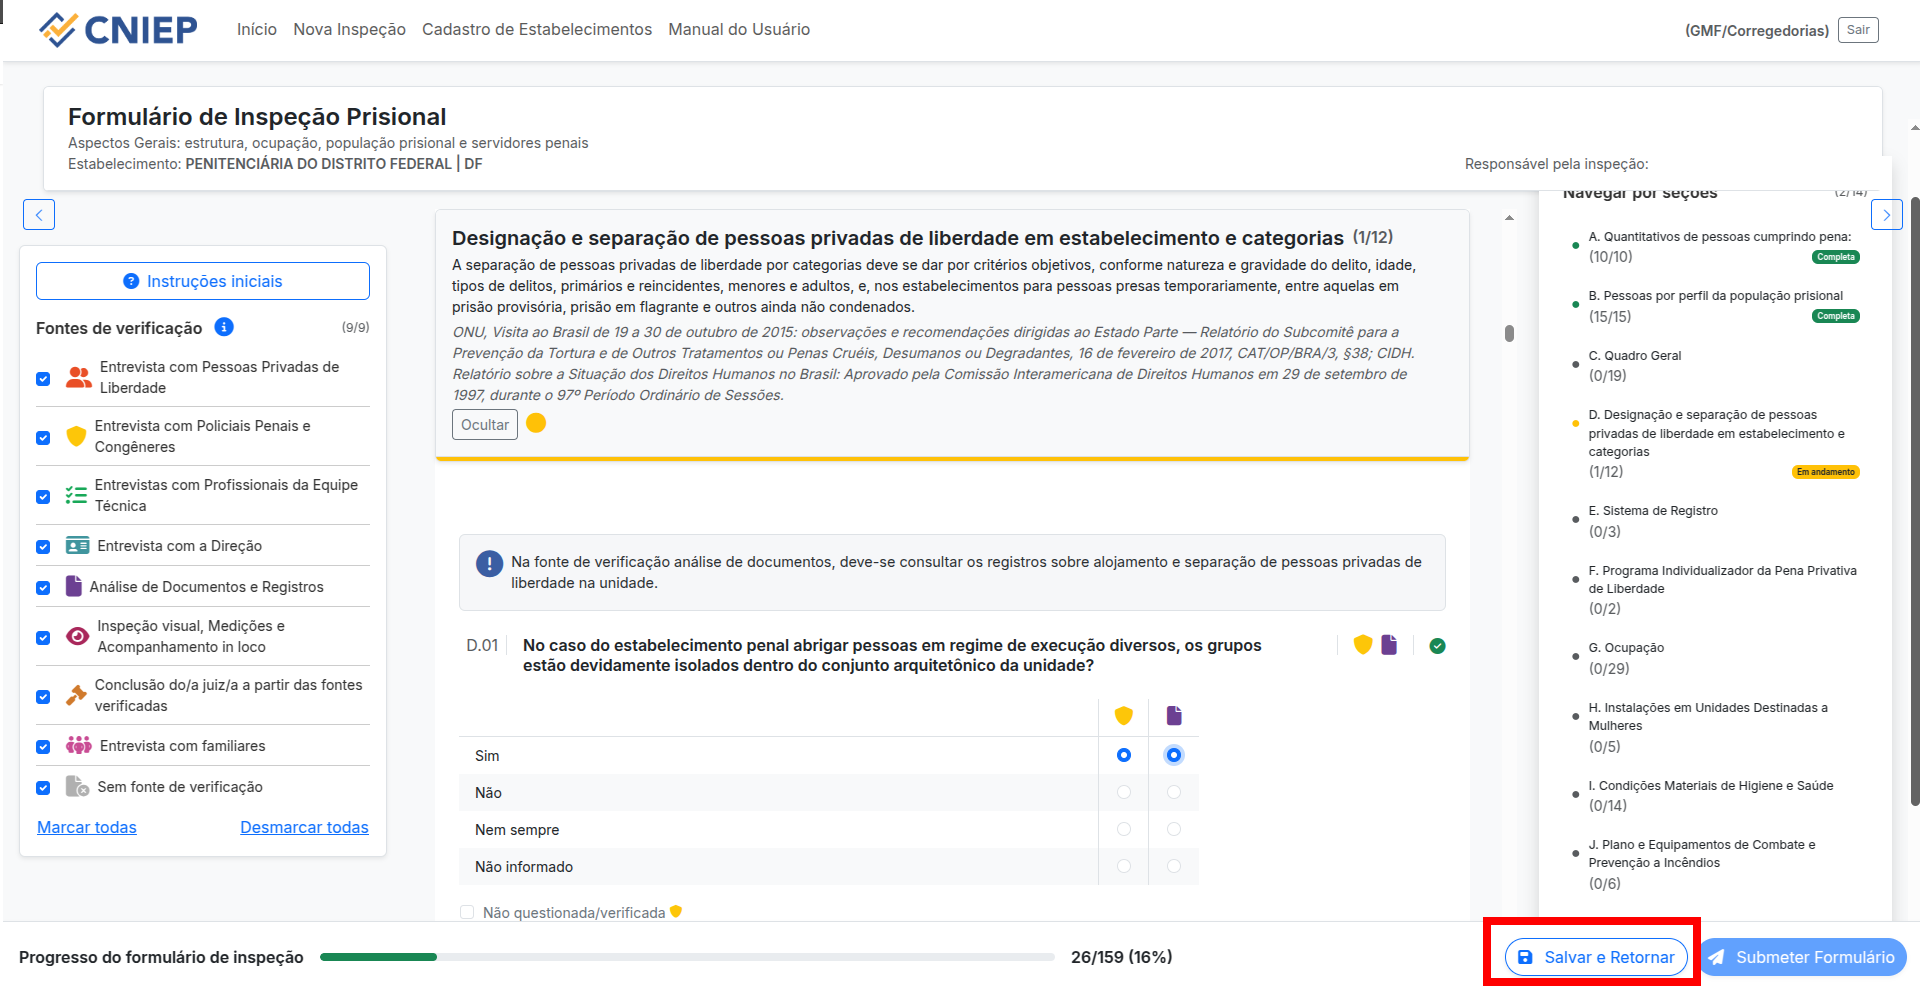1920x992 pixels.
Task: Click the green check icon next to D.01
Action: click(1437, 646)
